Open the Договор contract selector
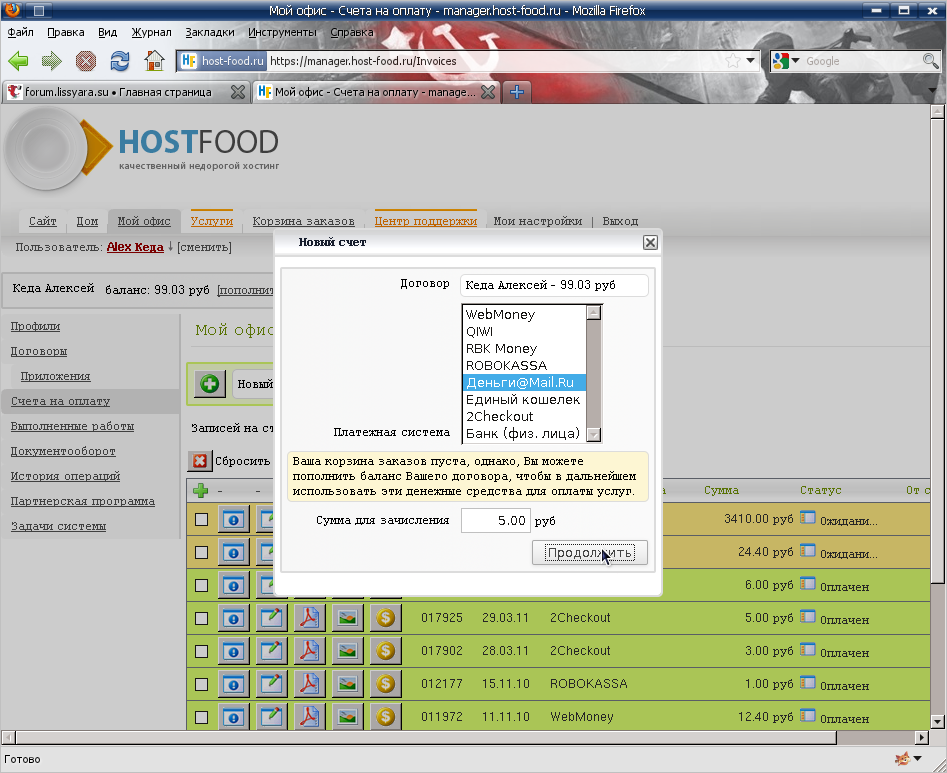The height and width of the screenshot is (773, 947). coord(554,285)
